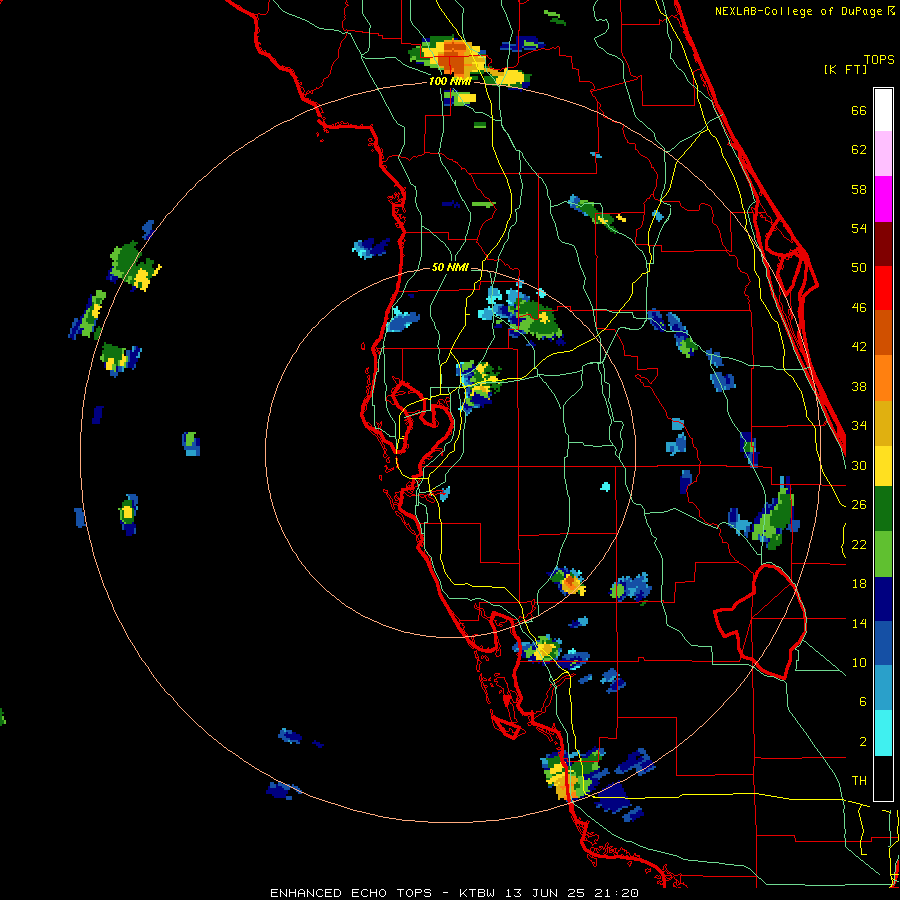Click the legend value 18
This screenshot has height=900, width=900.
[x=859, y=584]
